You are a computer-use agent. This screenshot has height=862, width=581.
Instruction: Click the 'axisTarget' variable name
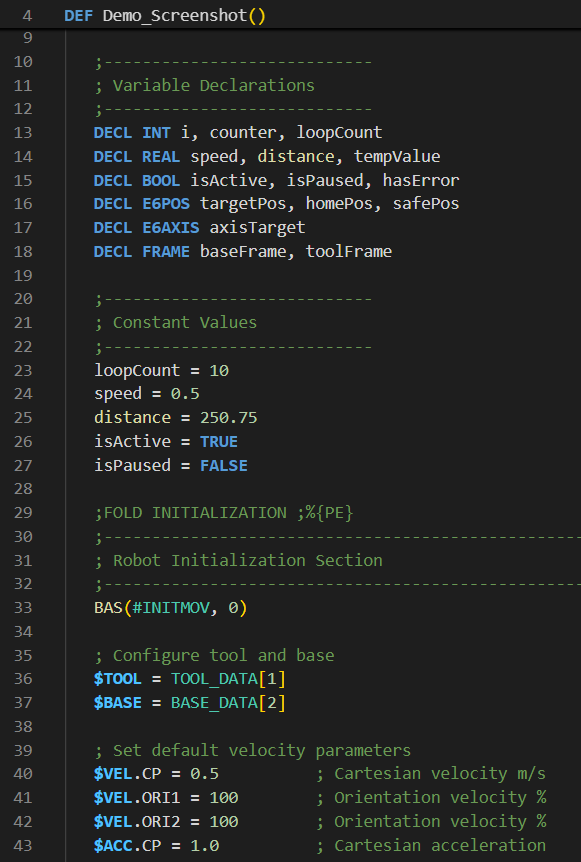click(x=257, y=228)
